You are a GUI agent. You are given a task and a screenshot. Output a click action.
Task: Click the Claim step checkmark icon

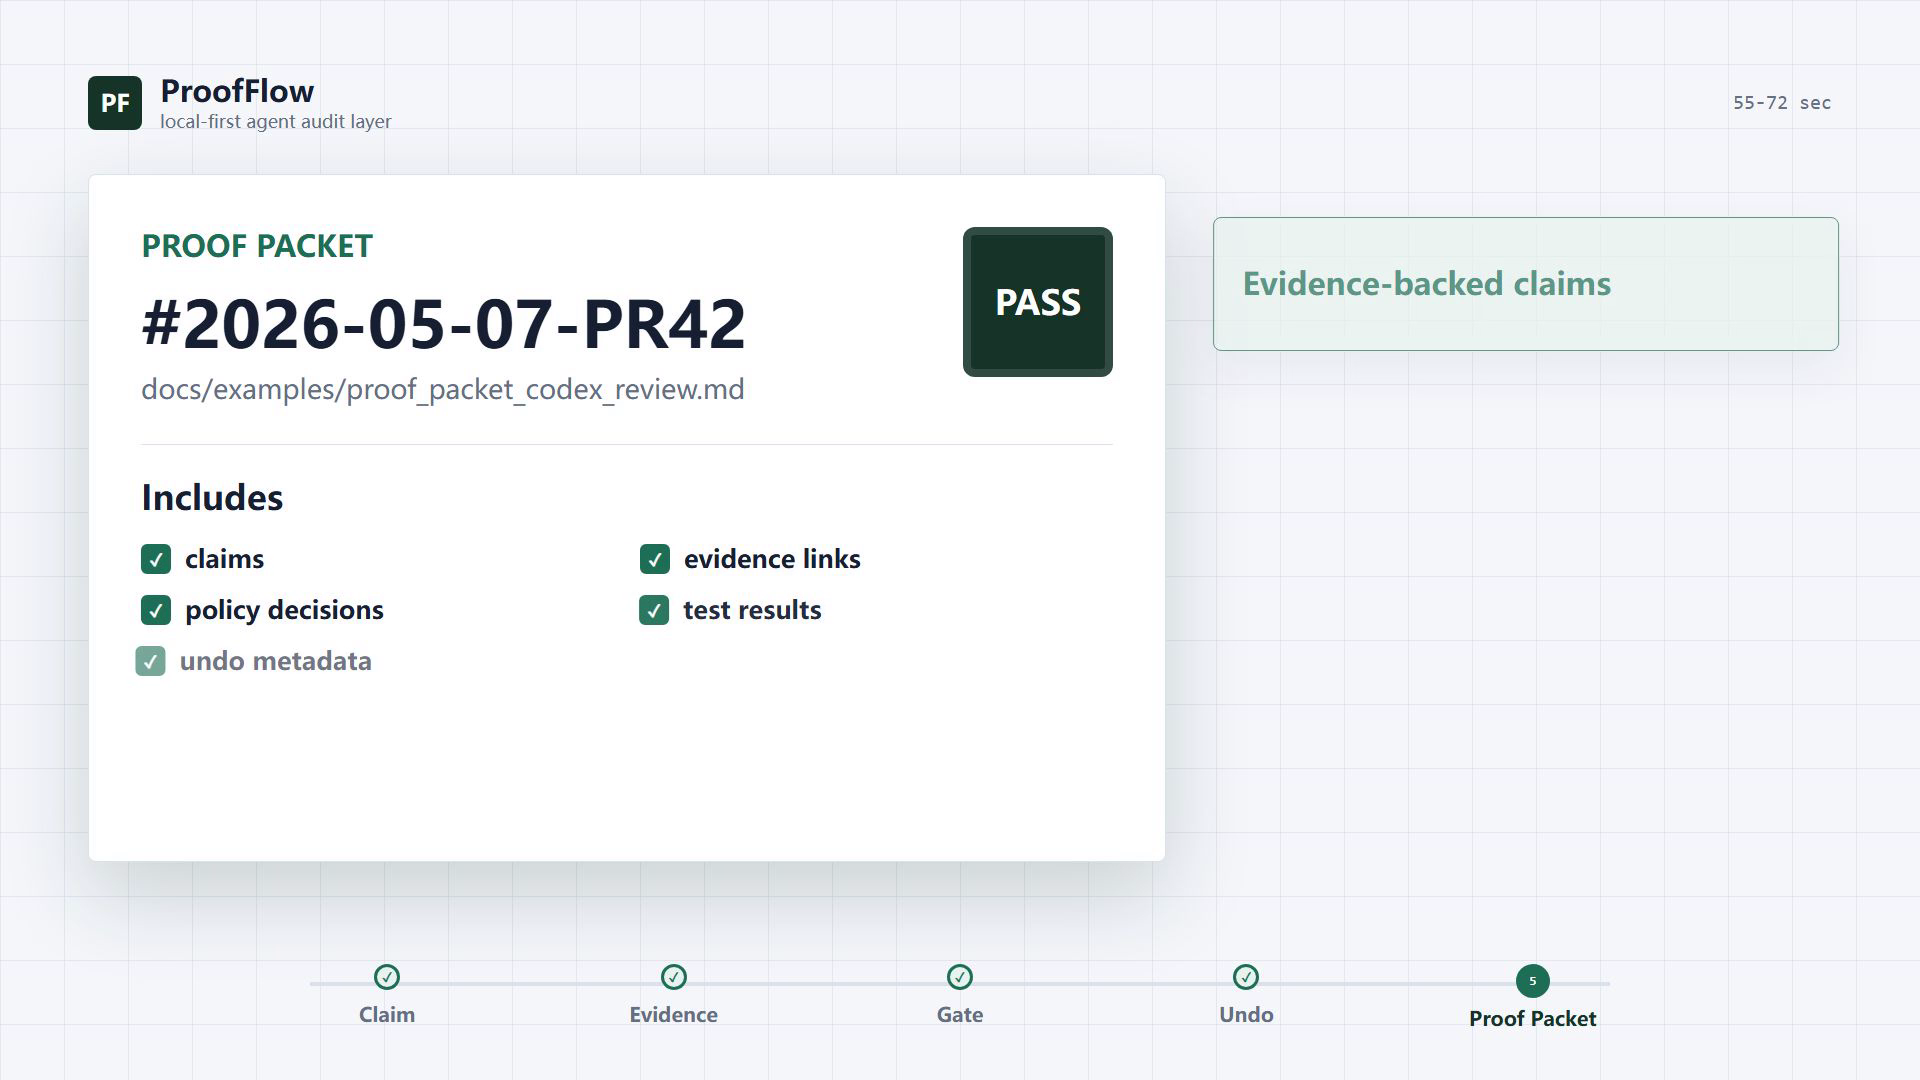[x=387, y=977]
